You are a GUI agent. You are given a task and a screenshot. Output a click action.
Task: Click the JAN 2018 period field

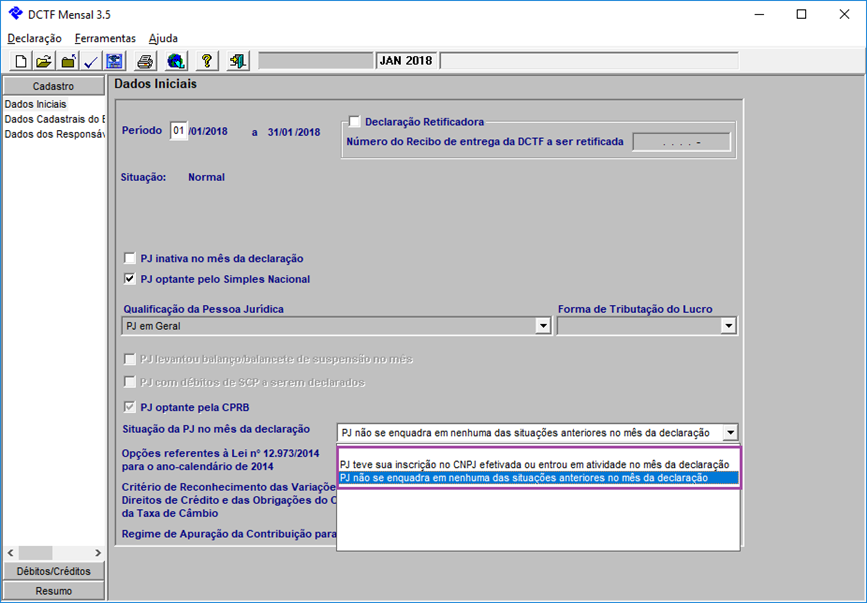coord(406,61)
